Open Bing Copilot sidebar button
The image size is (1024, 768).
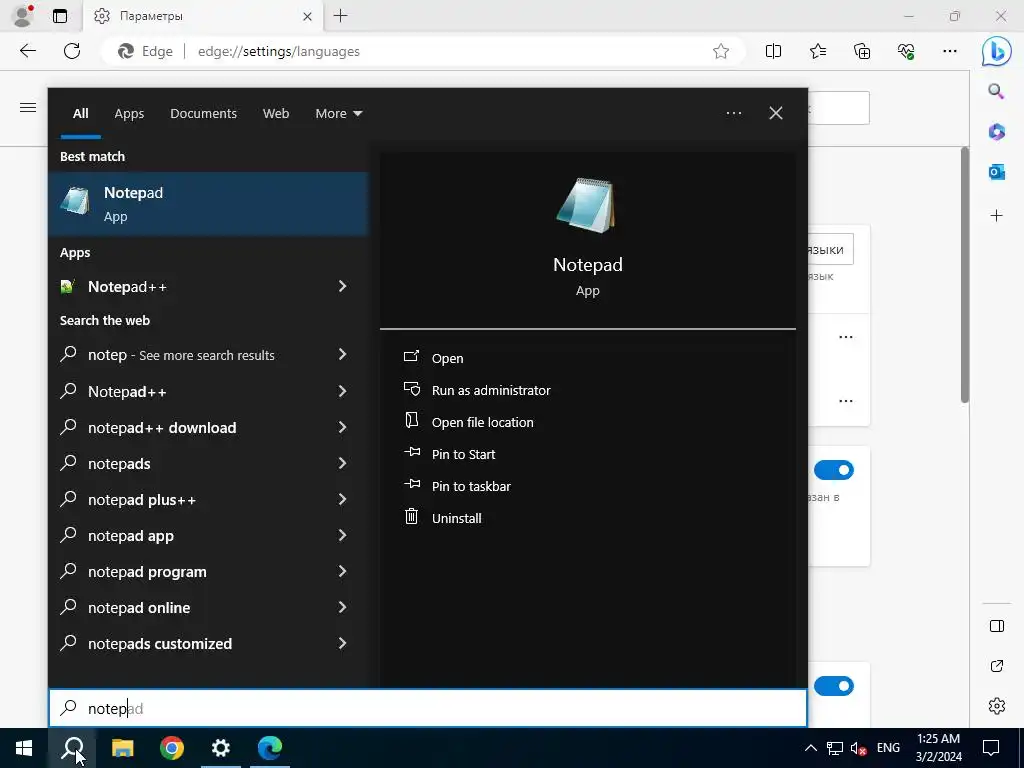pyautogui.click(x=997, y=52)
